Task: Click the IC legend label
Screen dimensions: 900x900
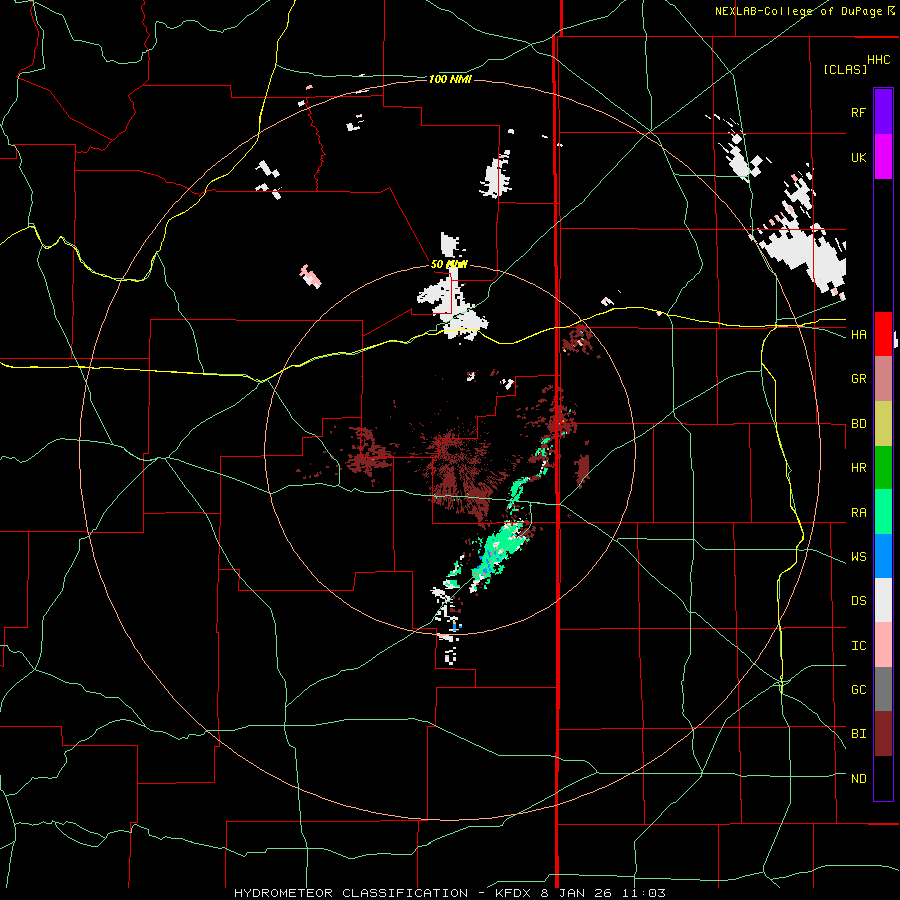Action: [858, 646]
